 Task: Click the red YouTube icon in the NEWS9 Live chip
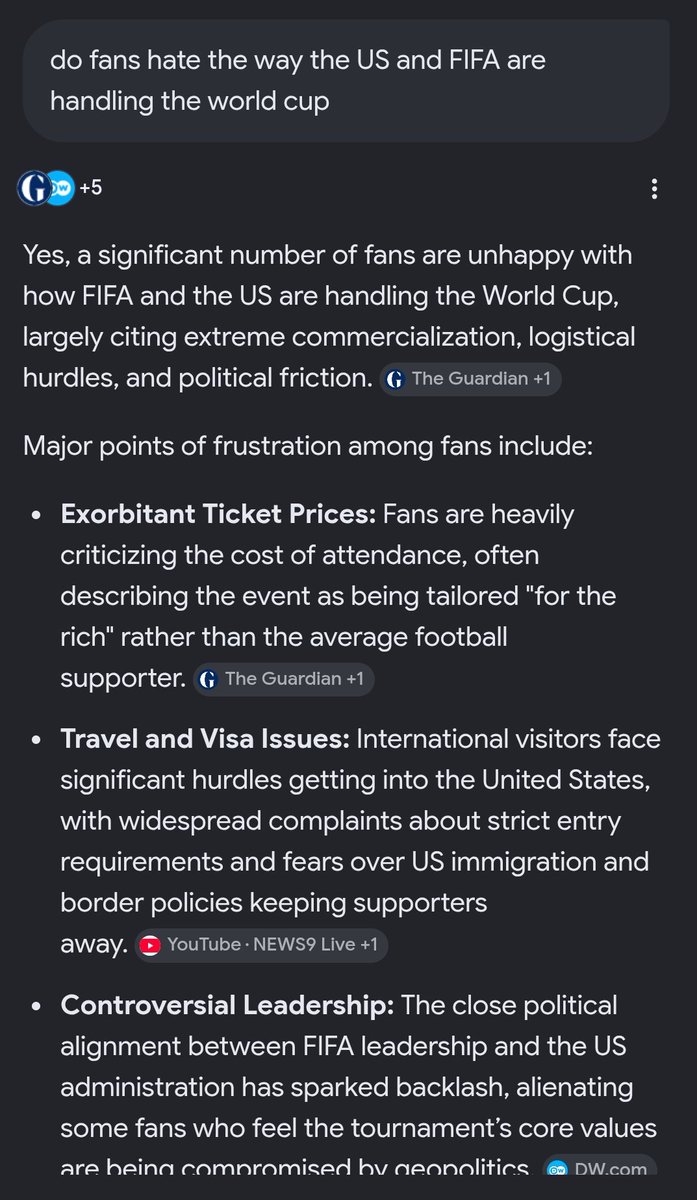coord(150,945)
